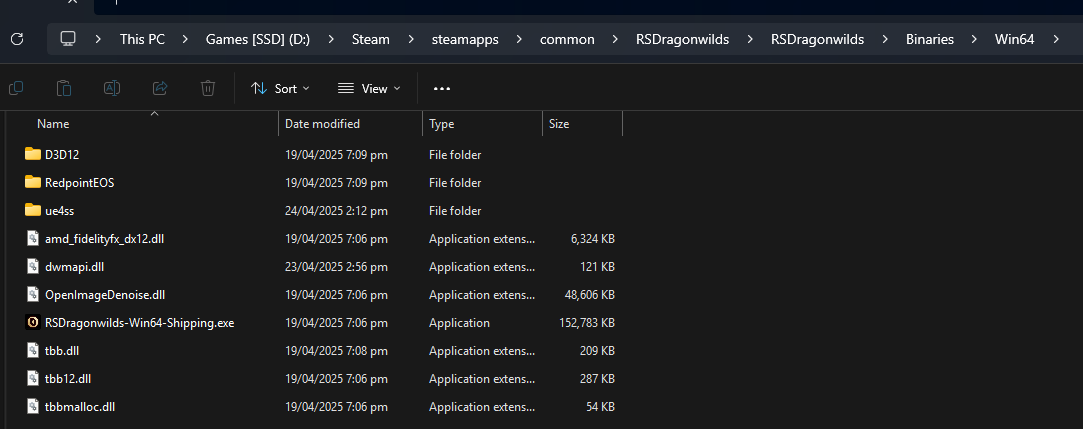Click the amd_fidelityfx_dx12.dll file icon

click(32, 238)
